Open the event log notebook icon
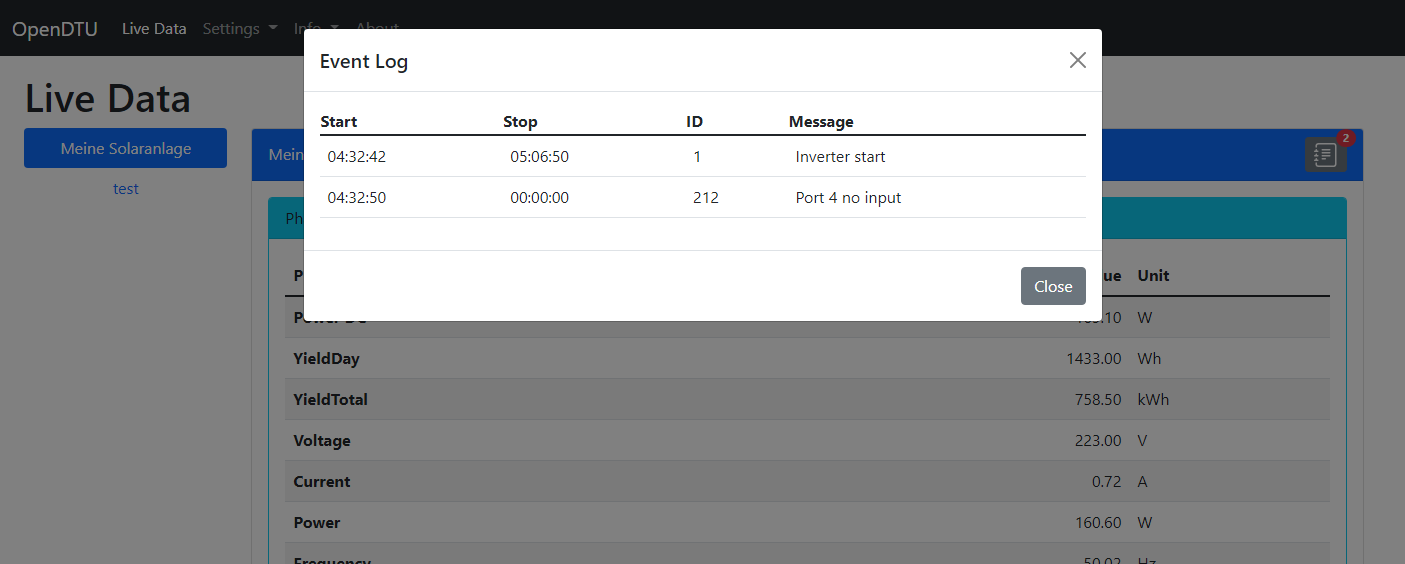The width and height of the screenshot is (1405, 564). tap(1325, 155)
